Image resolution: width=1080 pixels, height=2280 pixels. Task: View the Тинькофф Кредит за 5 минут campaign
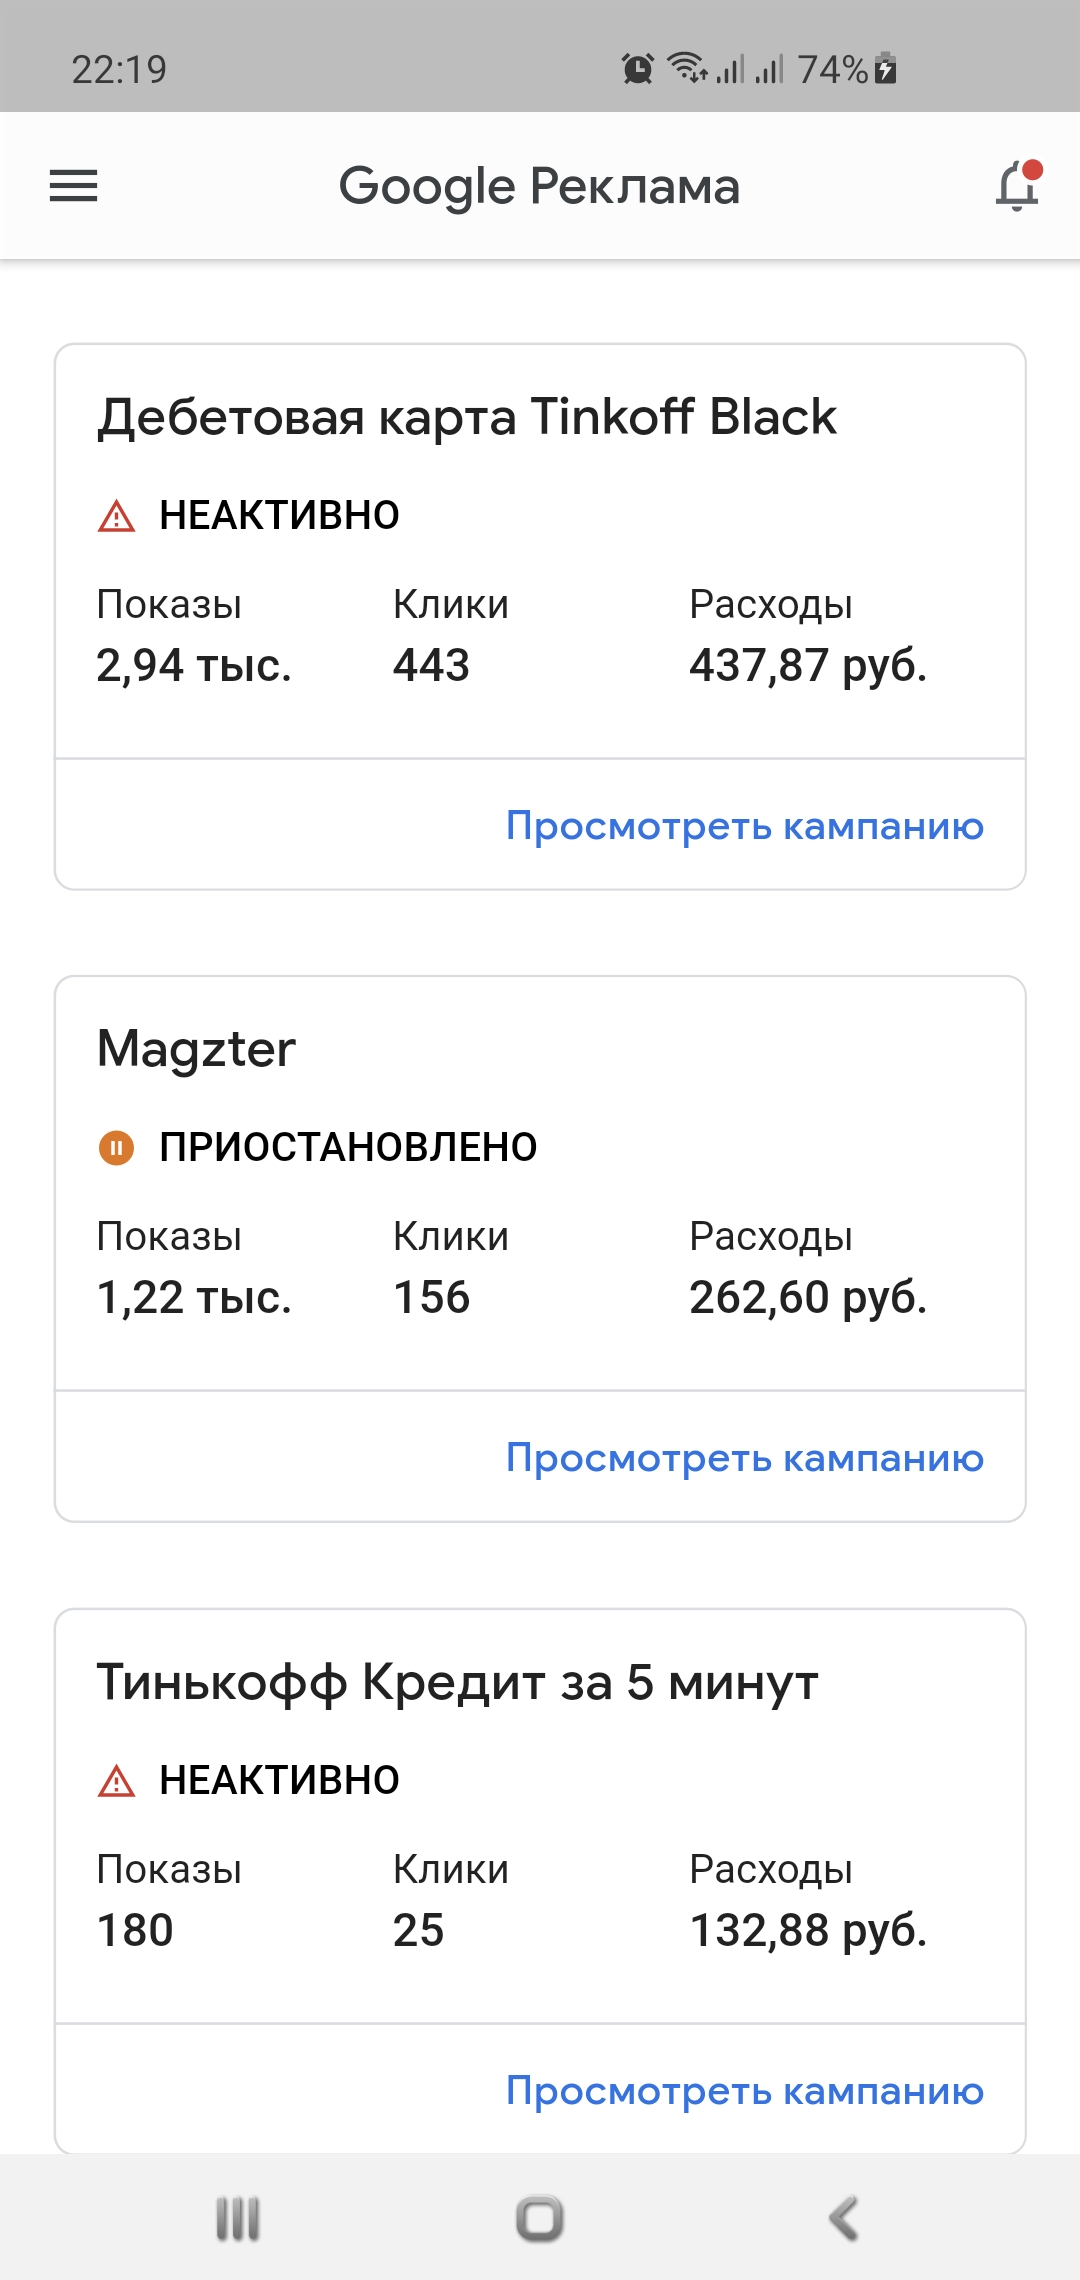pos(744,2091)
